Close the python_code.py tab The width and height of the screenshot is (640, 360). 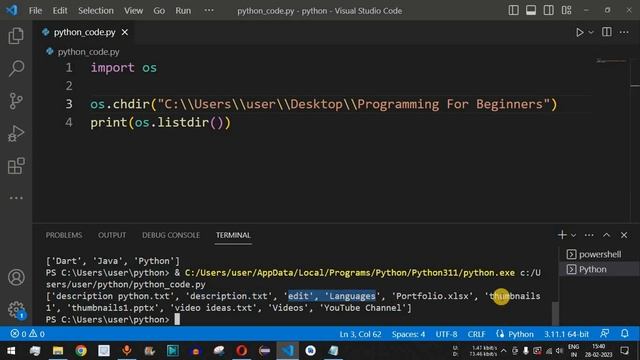point(125,32)
